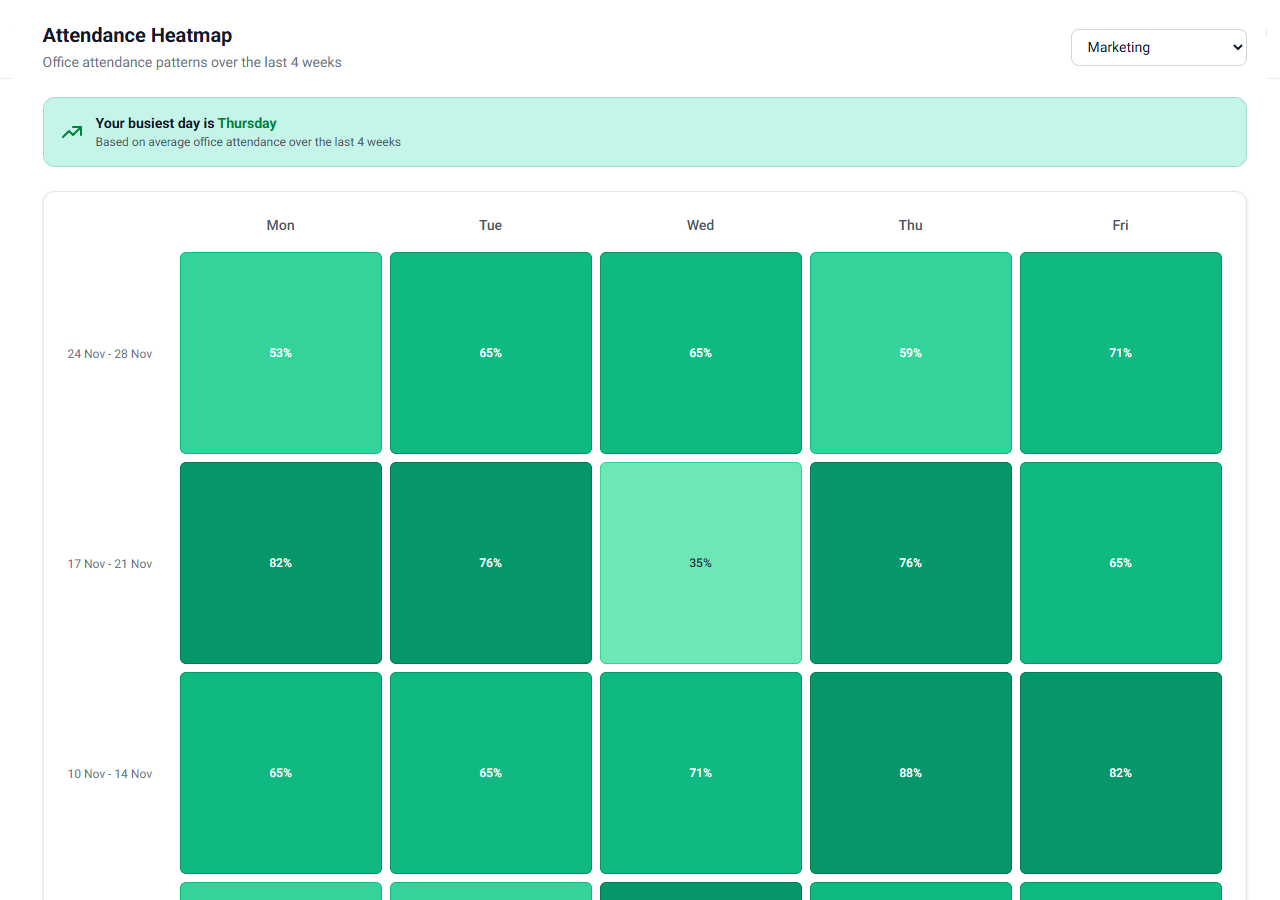
Task: Click the 'Thursday' busiest day text
Action: click(x=247, y=123)
